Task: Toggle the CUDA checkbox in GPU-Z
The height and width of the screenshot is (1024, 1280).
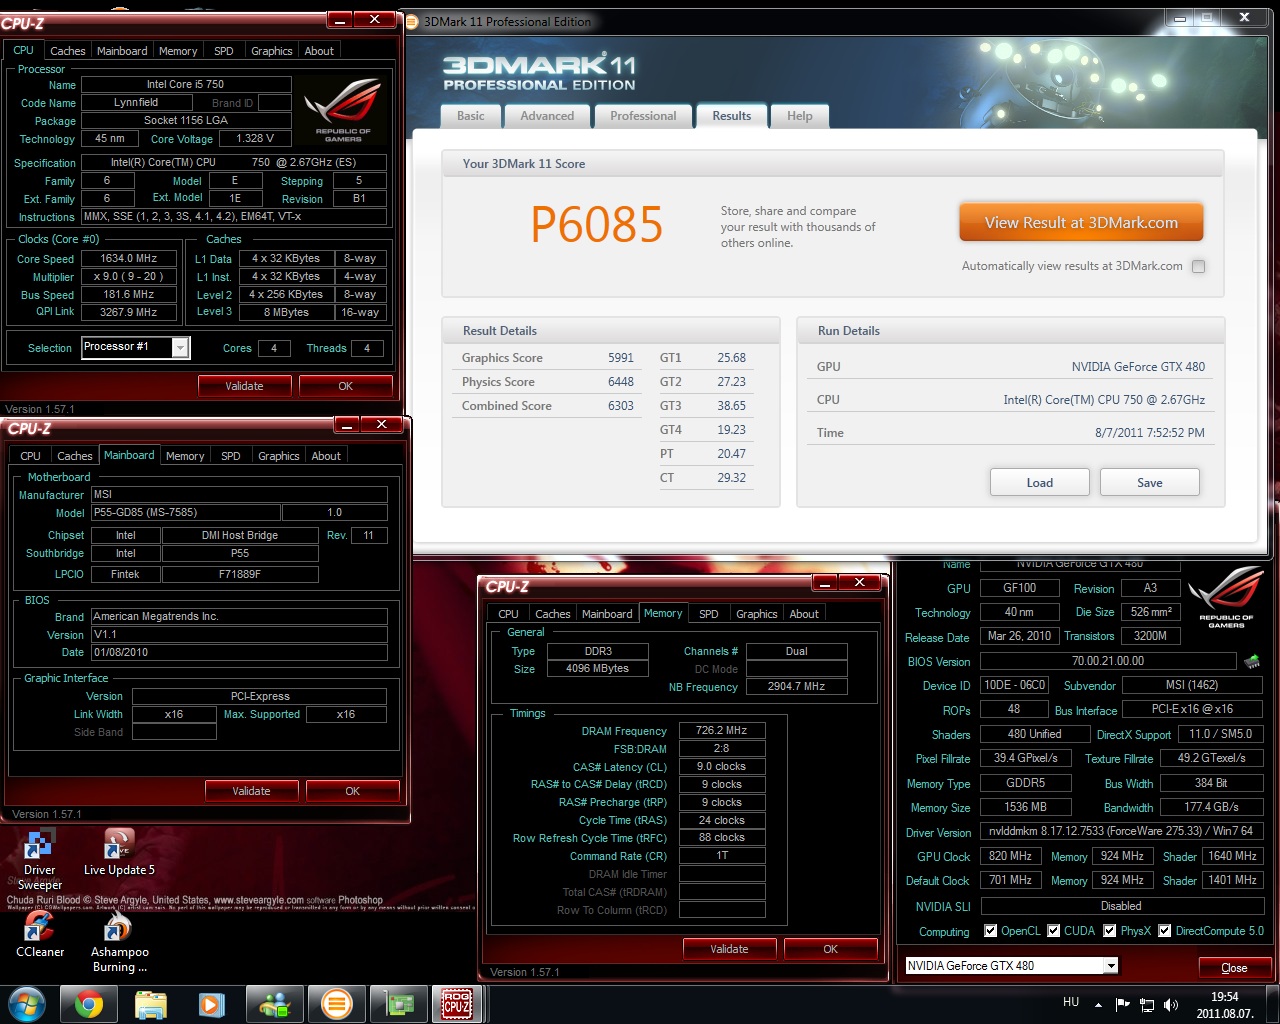Action: 1054,931
